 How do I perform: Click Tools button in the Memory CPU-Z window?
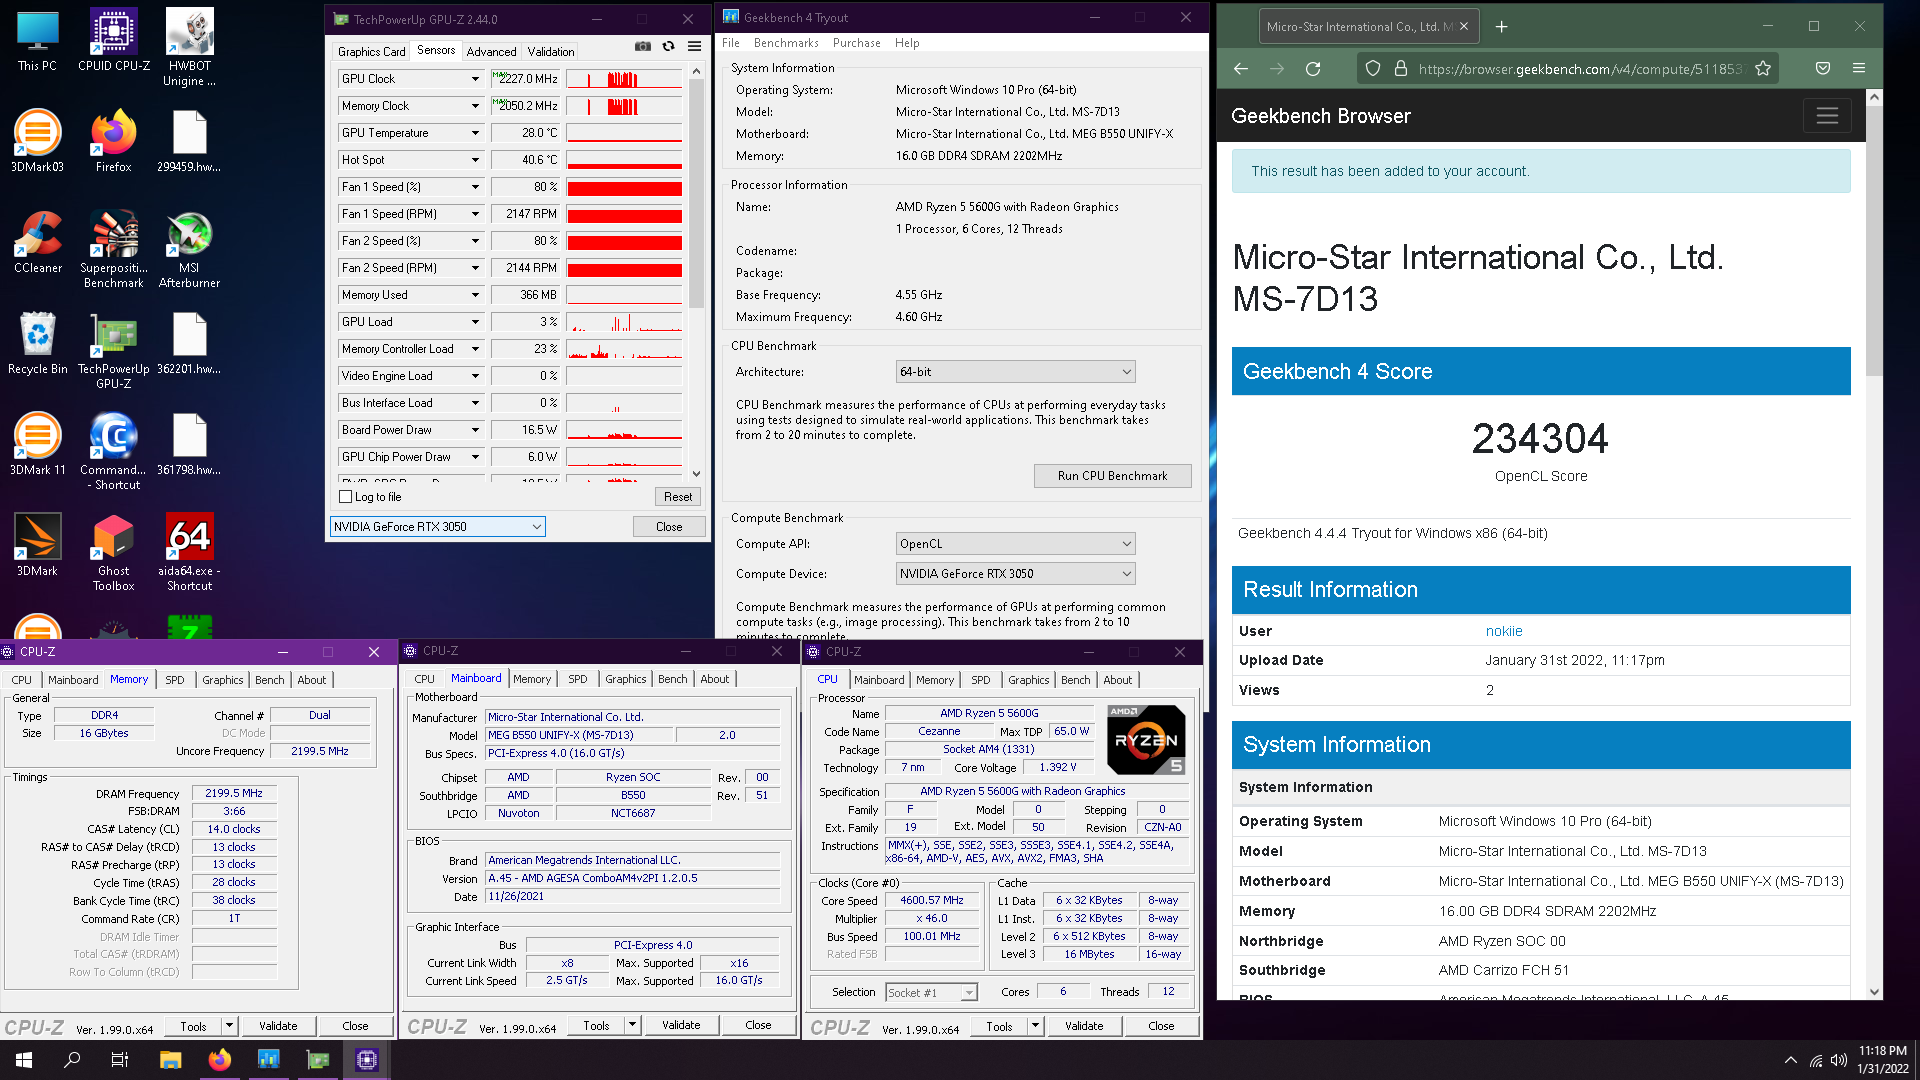[193, 1026]
